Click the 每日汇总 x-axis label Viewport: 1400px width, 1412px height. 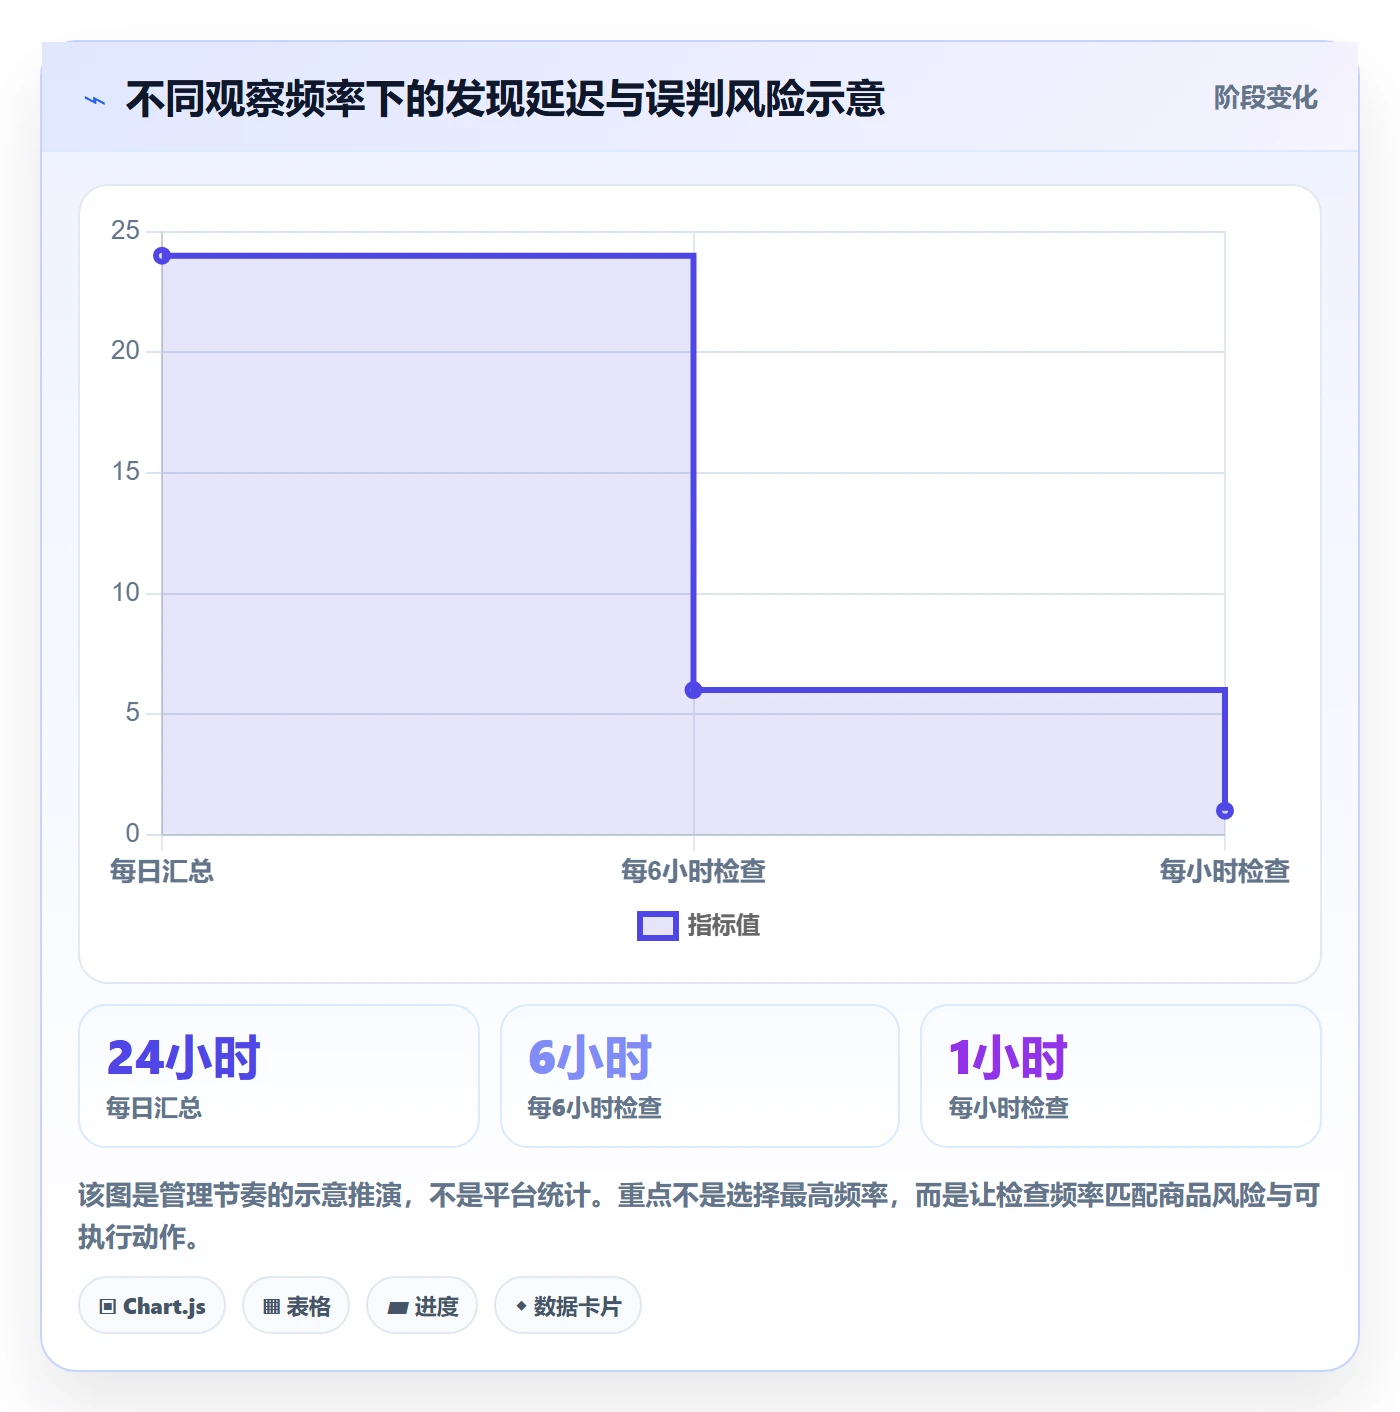point(162,871)
